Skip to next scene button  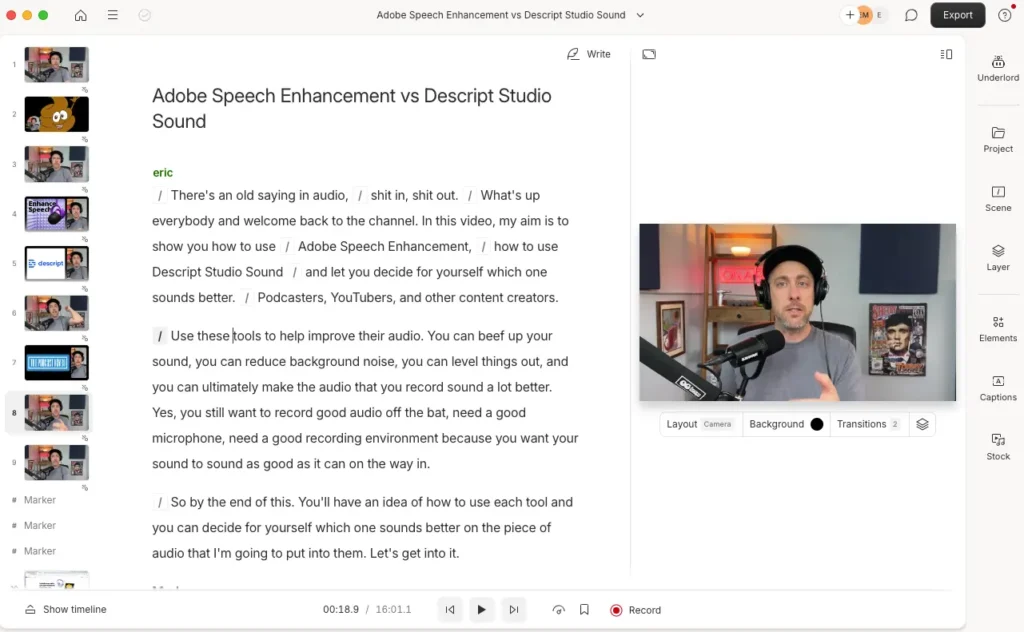point(514,610)
